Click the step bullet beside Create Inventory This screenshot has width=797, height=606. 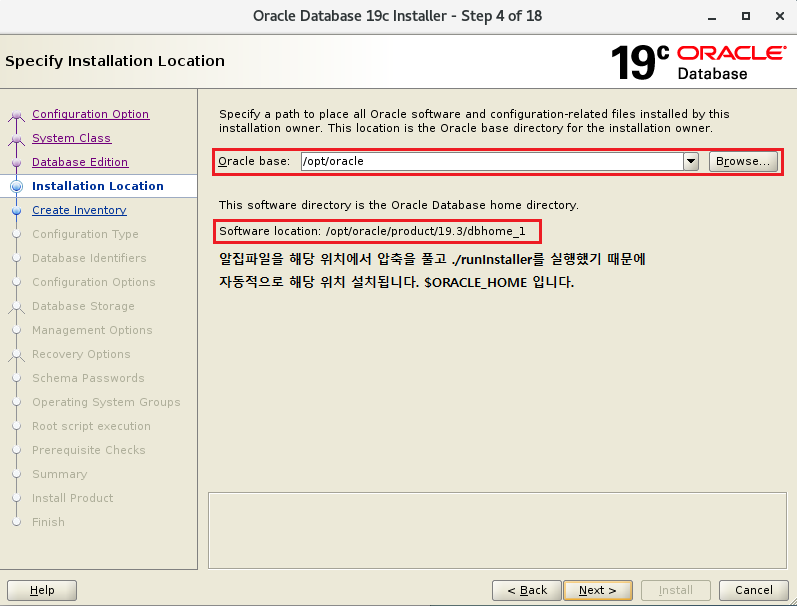(16, 210)
